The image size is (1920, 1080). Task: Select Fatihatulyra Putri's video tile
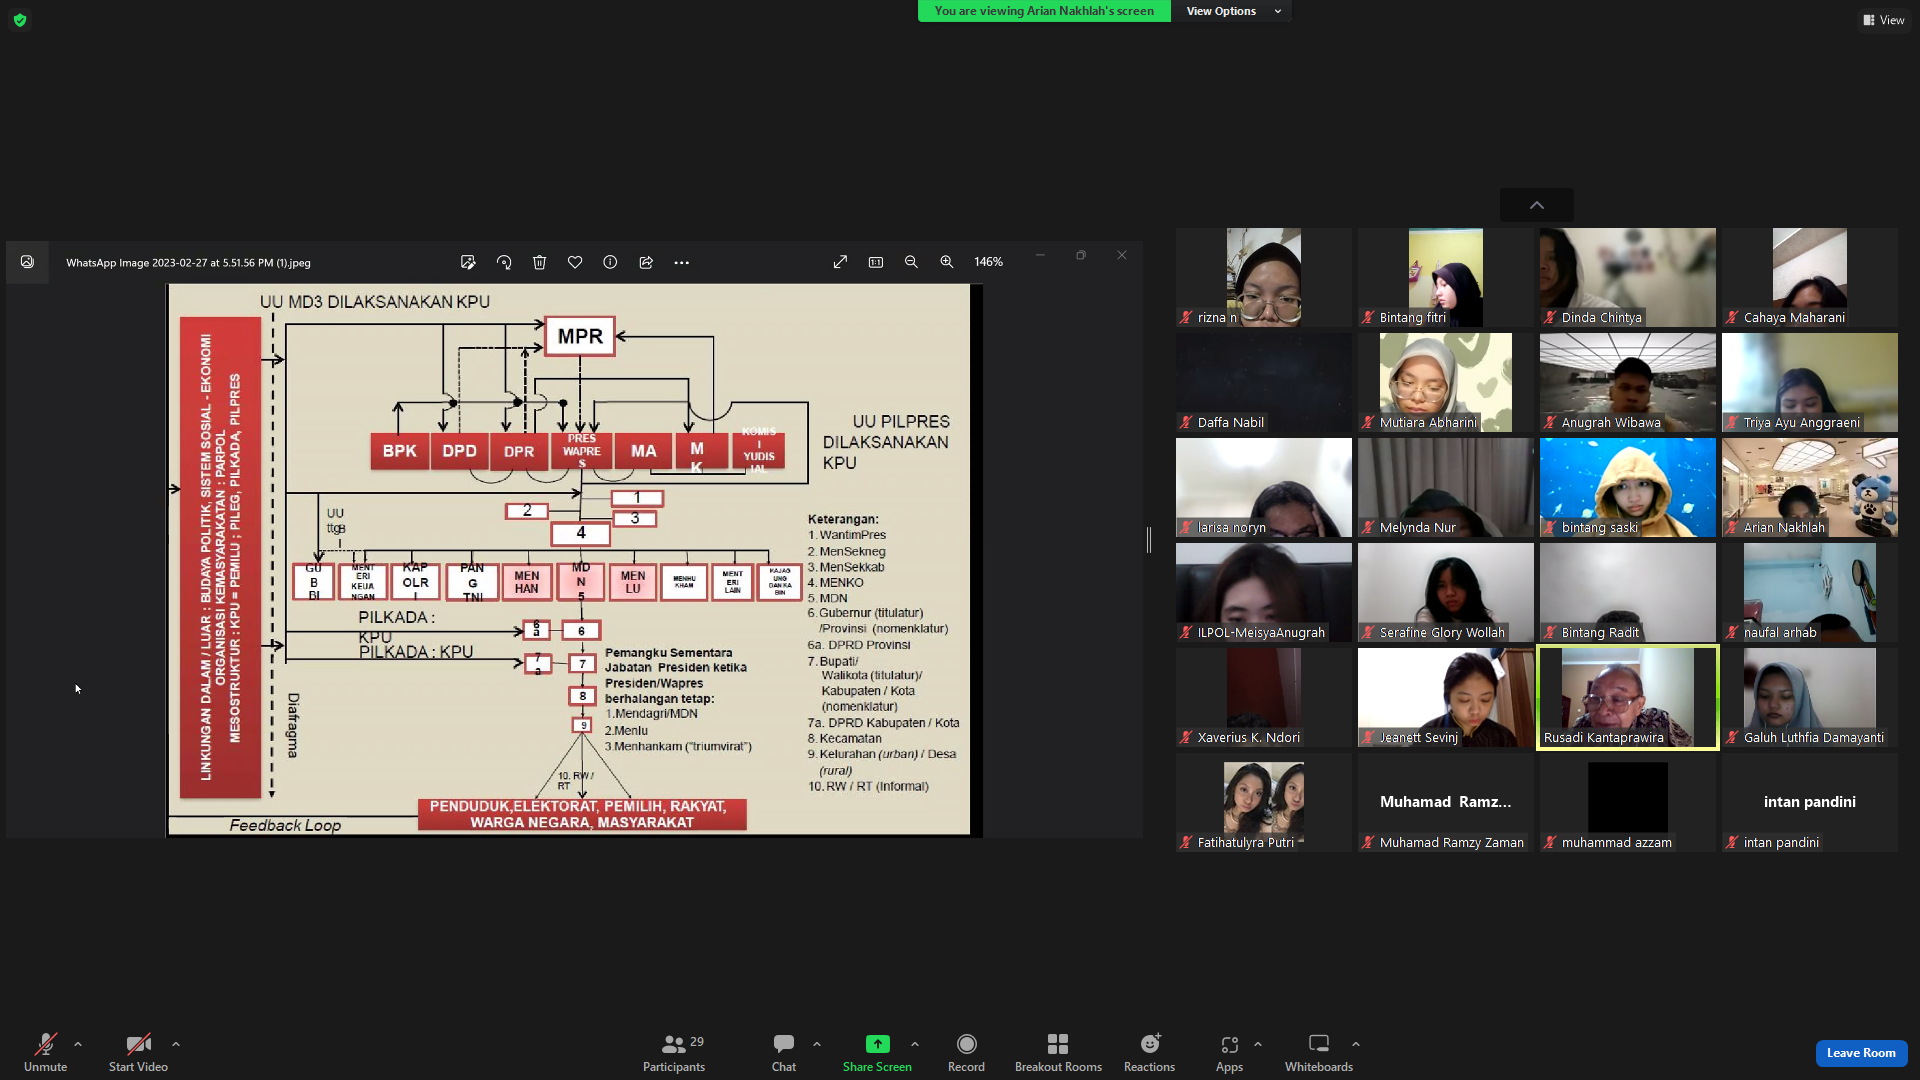1264,802
